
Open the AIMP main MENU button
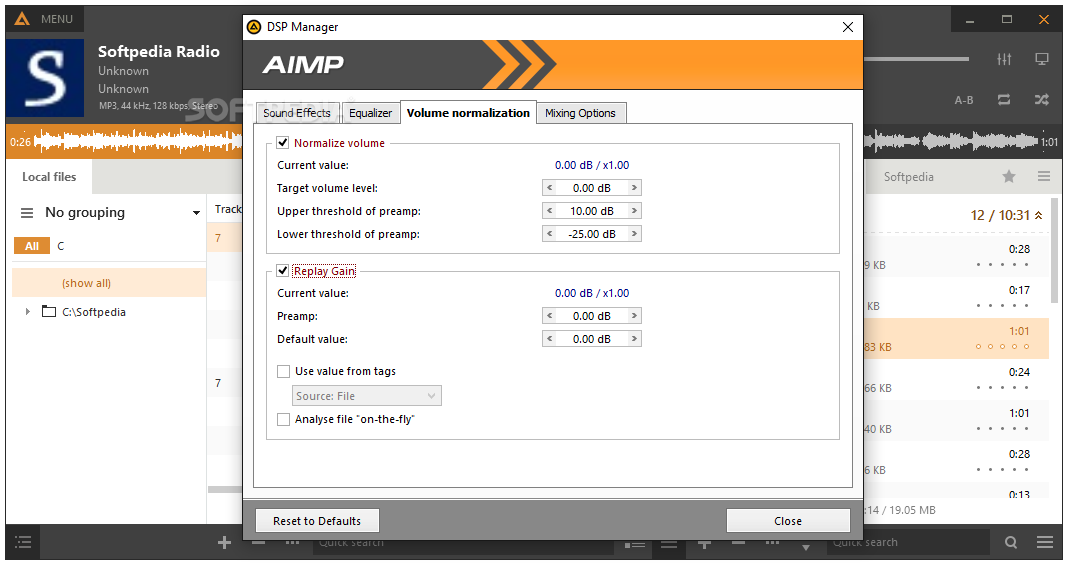[44, 19]
